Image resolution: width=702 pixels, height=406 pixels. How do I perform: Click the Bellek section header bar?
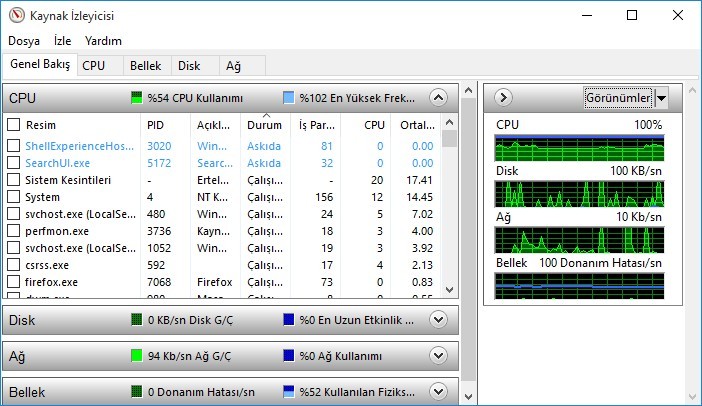coord(231,391)
